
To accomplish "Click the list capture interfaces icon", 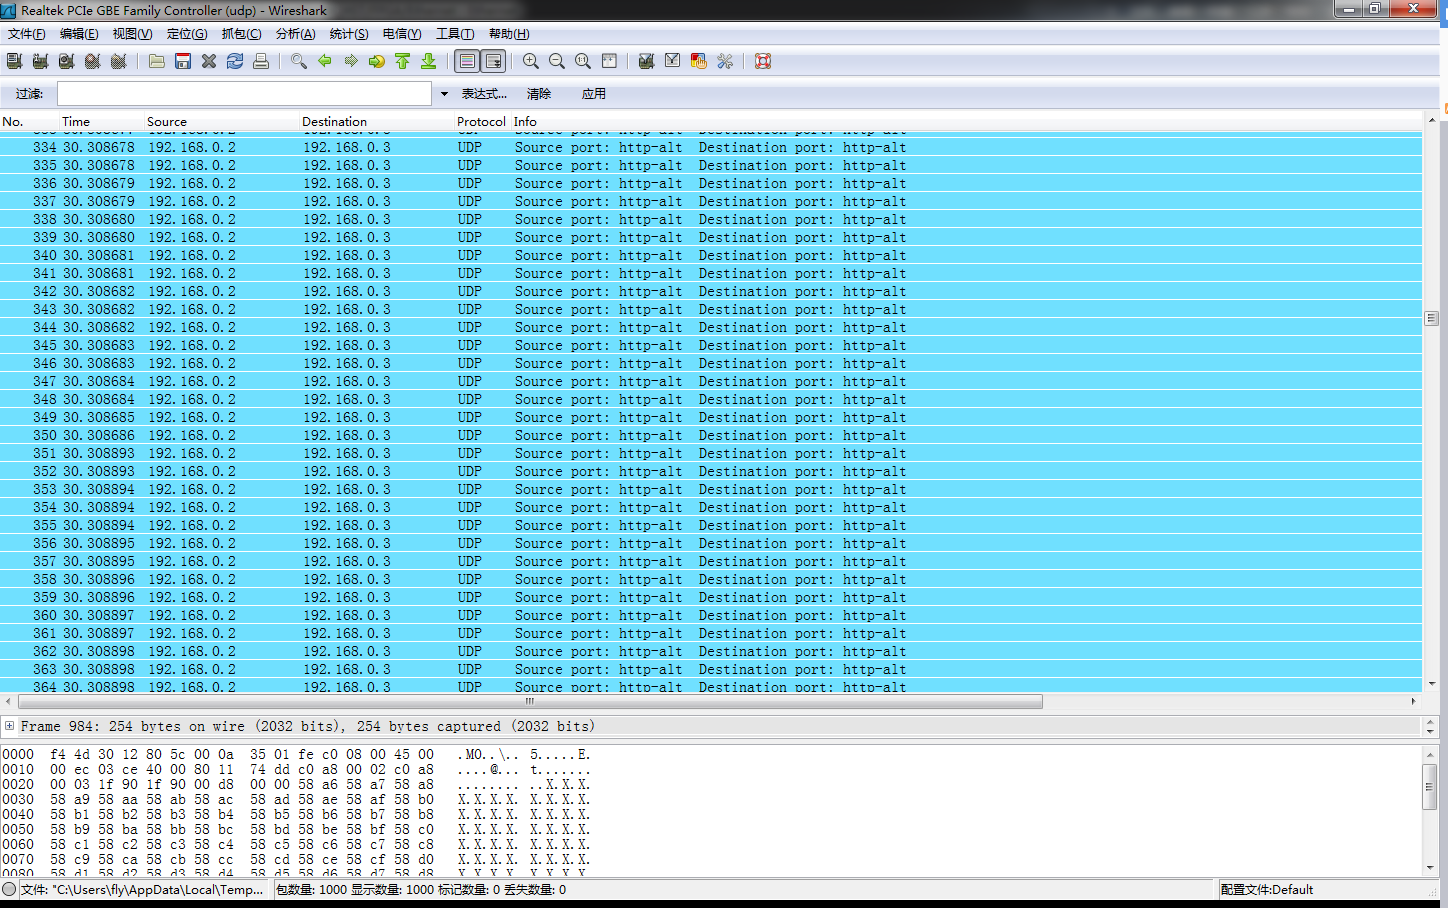I will point(14,61).
